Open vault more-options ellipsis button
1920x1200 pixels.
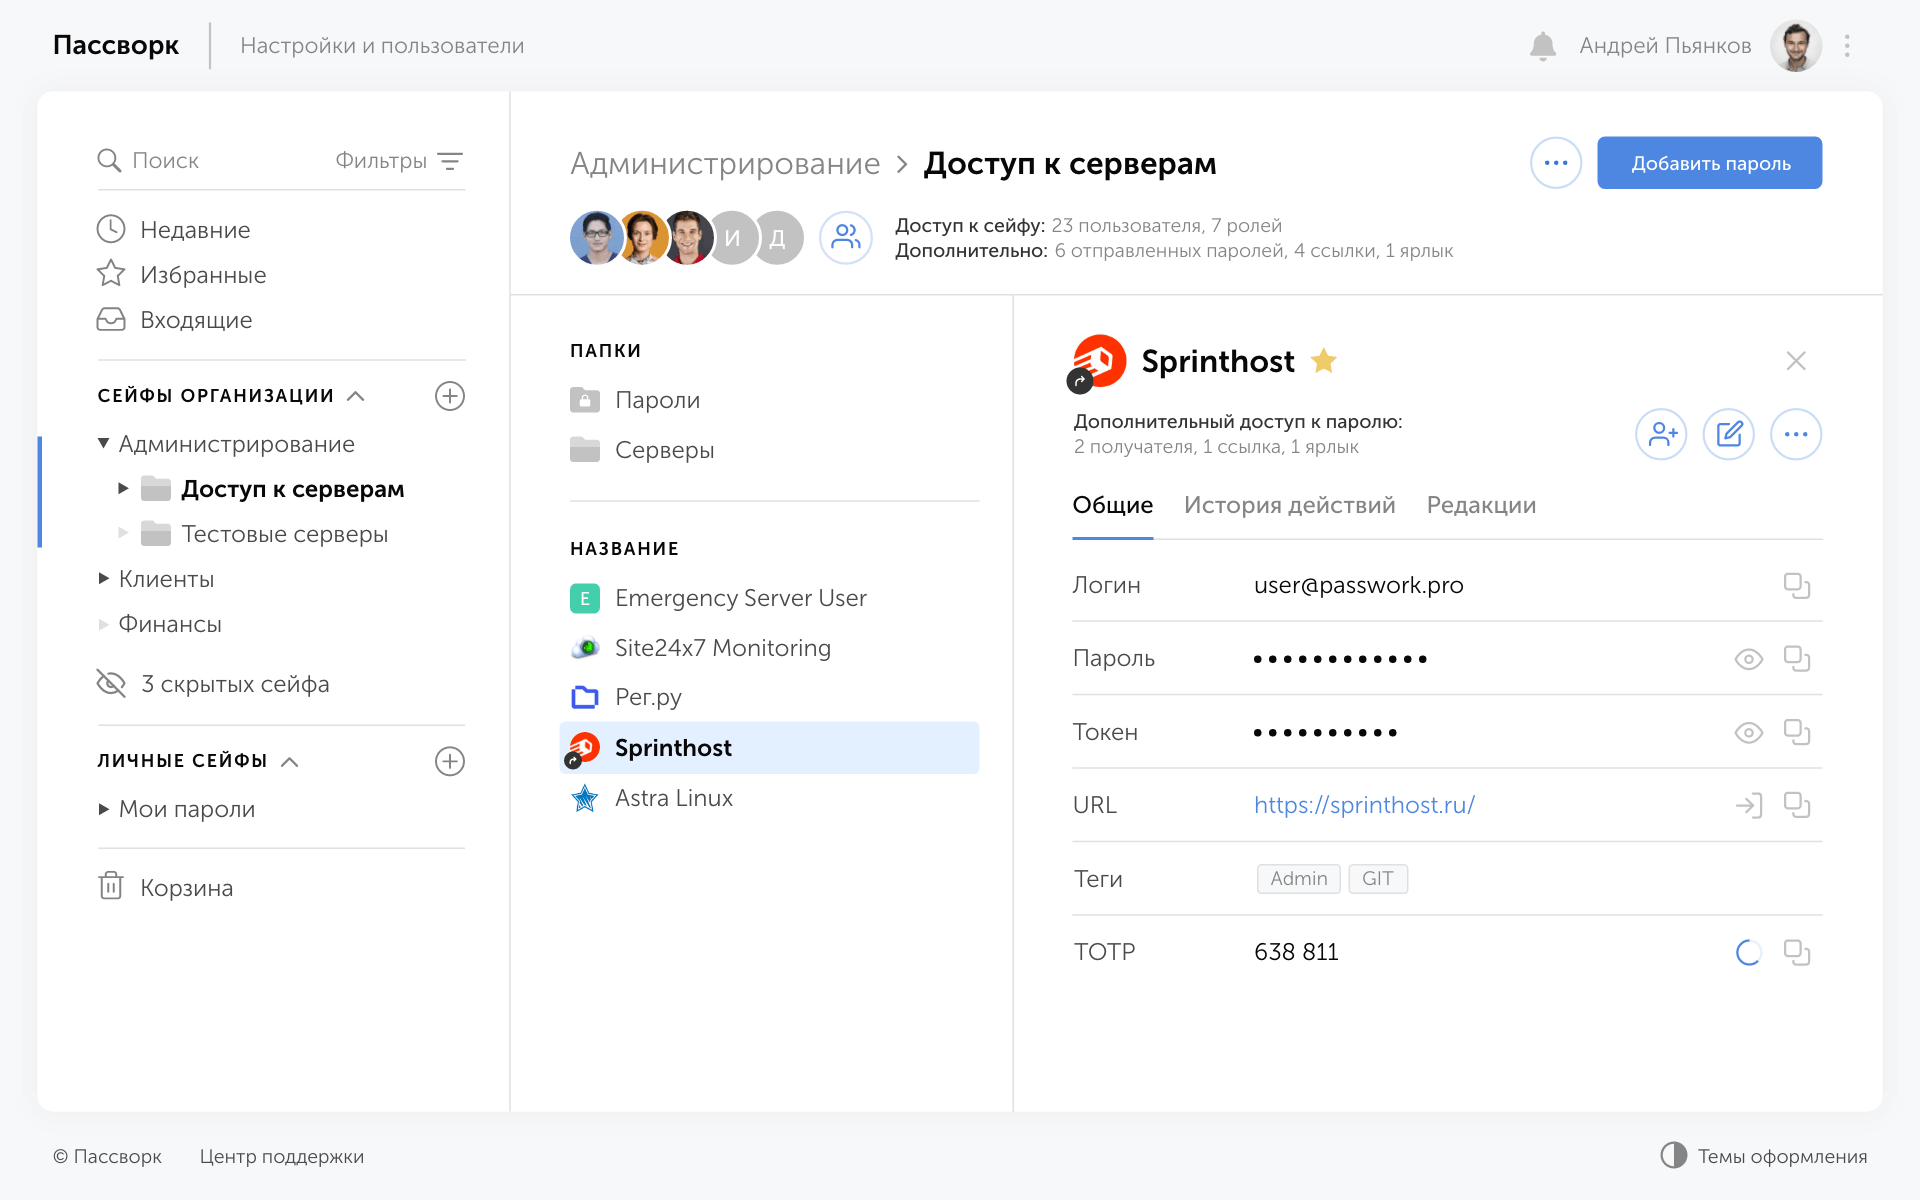1556,163
